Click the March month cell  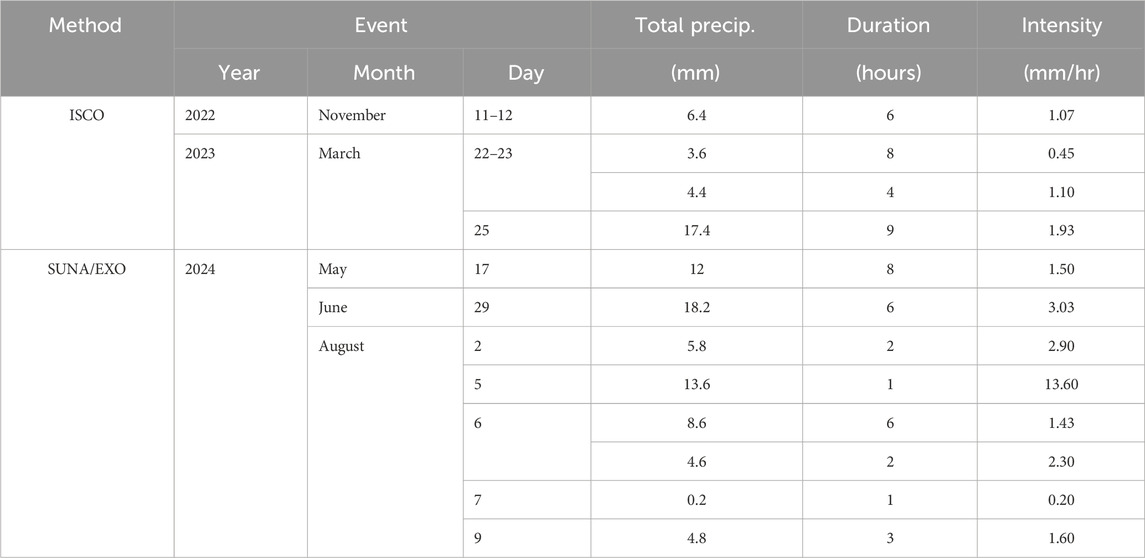click(x=340, y=154)
